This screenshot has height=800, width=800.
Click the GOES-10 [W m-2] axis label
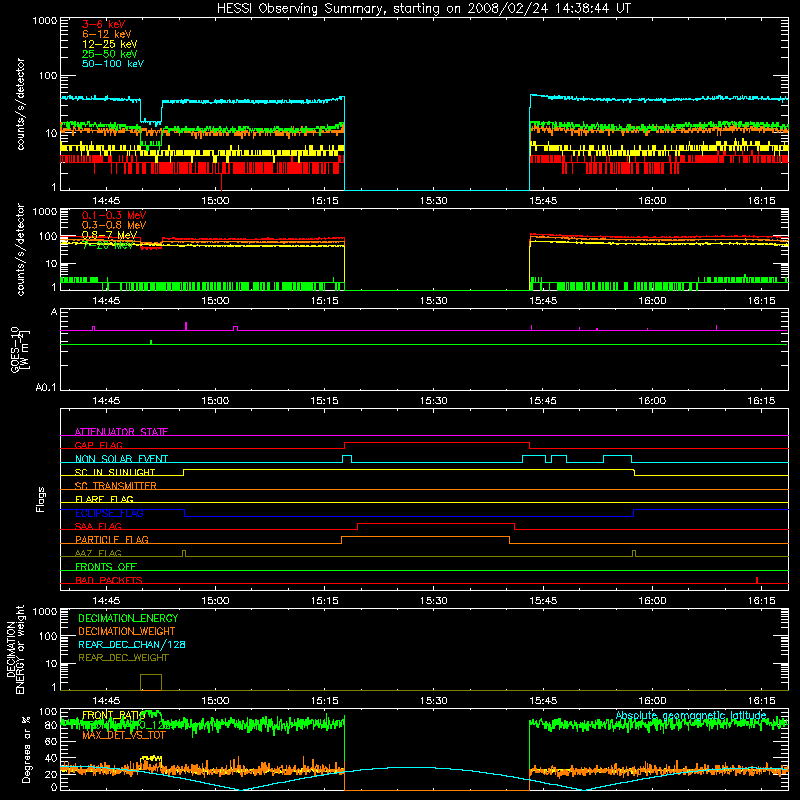[x=20, y=349]
